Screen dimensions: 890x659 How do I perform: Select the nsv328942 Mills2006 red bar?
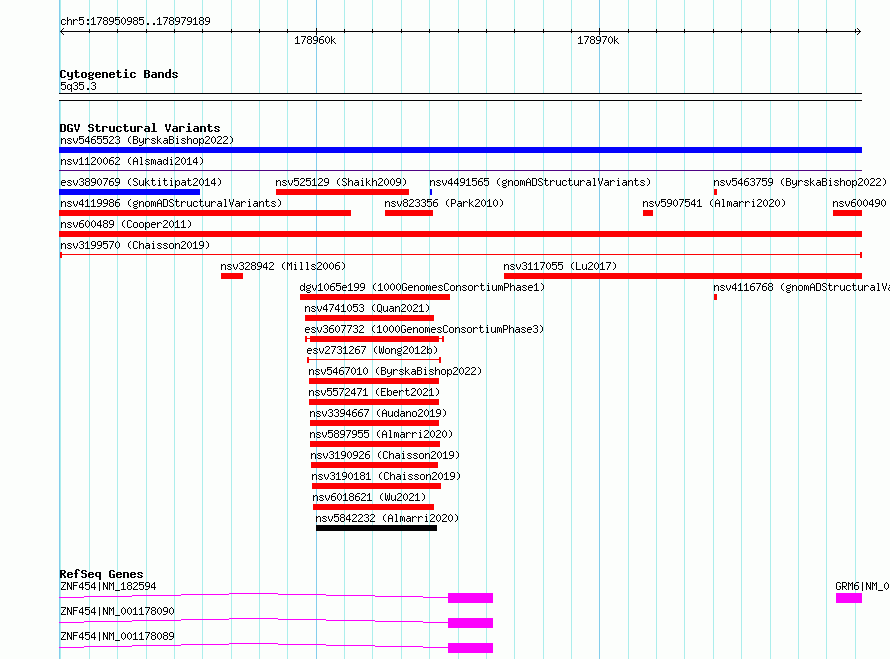click(x=232, y=276)
